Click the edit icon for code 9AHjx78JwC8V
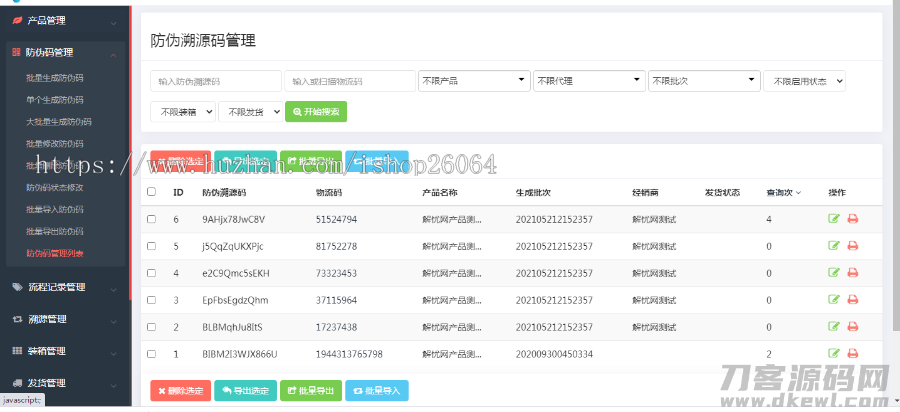This screenshot has width=900, height=412. (834, 219)
